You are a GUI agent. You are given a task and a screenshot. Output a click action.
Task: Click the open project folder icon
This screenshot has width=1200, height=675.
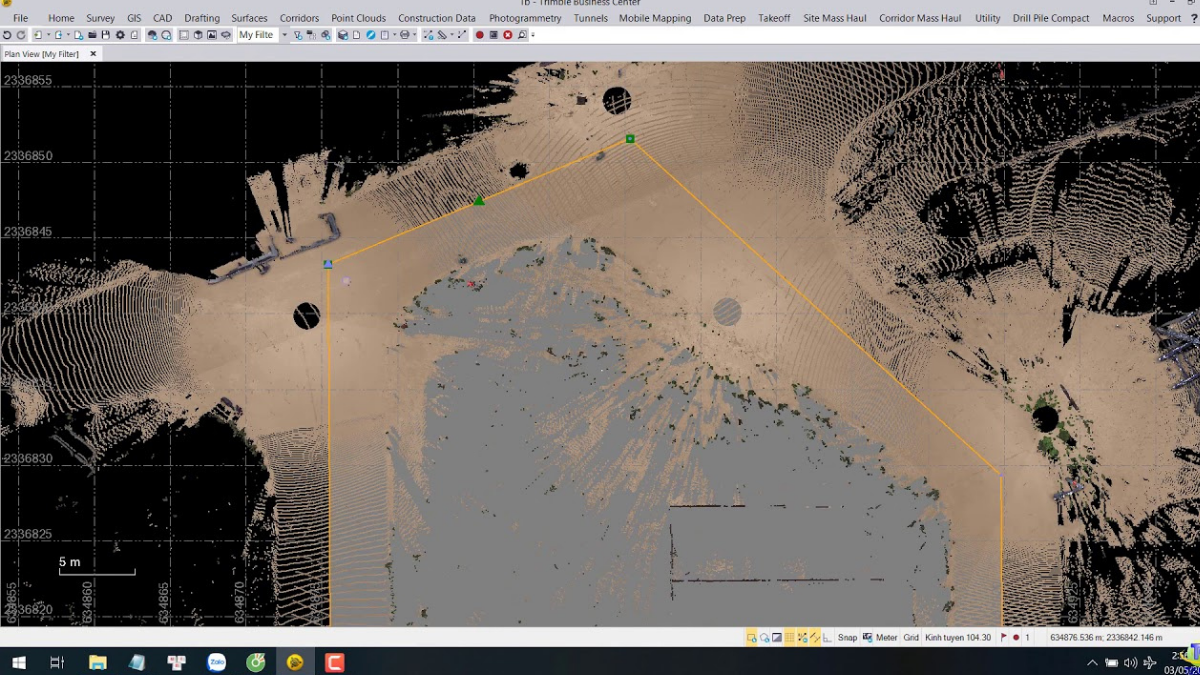92,35
